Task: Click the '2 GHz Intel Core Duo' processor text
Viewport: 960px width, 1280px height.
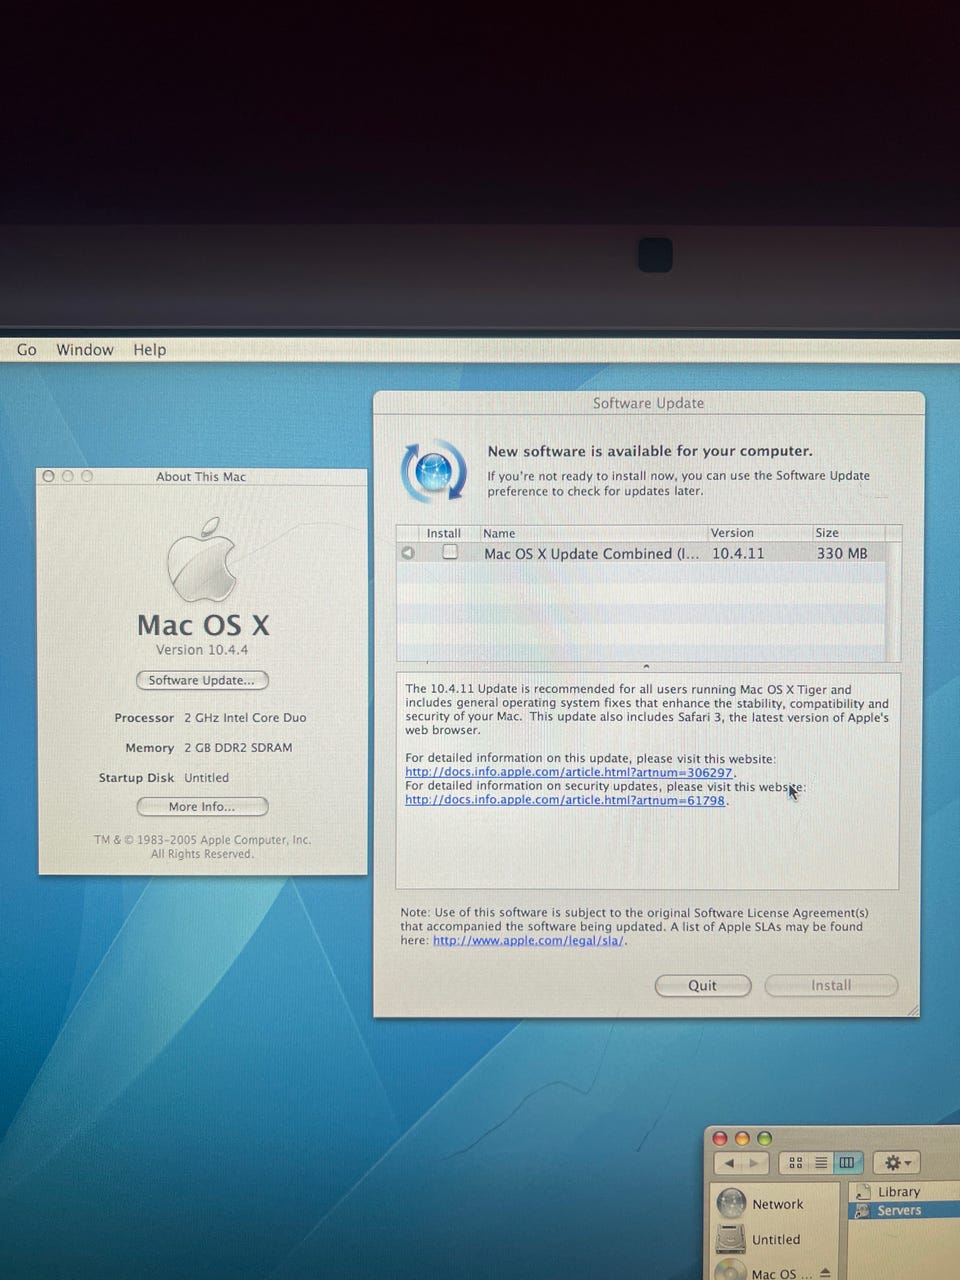Action: click(x=245, y=718)
